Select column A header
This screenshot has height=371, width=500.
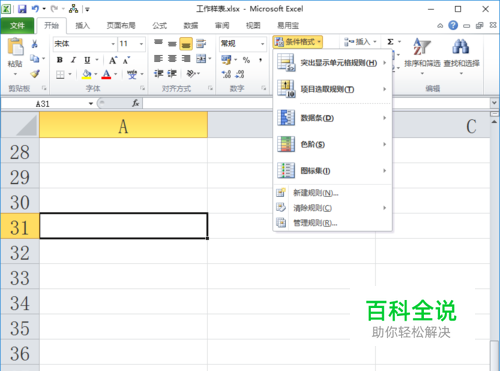point(123,126)
